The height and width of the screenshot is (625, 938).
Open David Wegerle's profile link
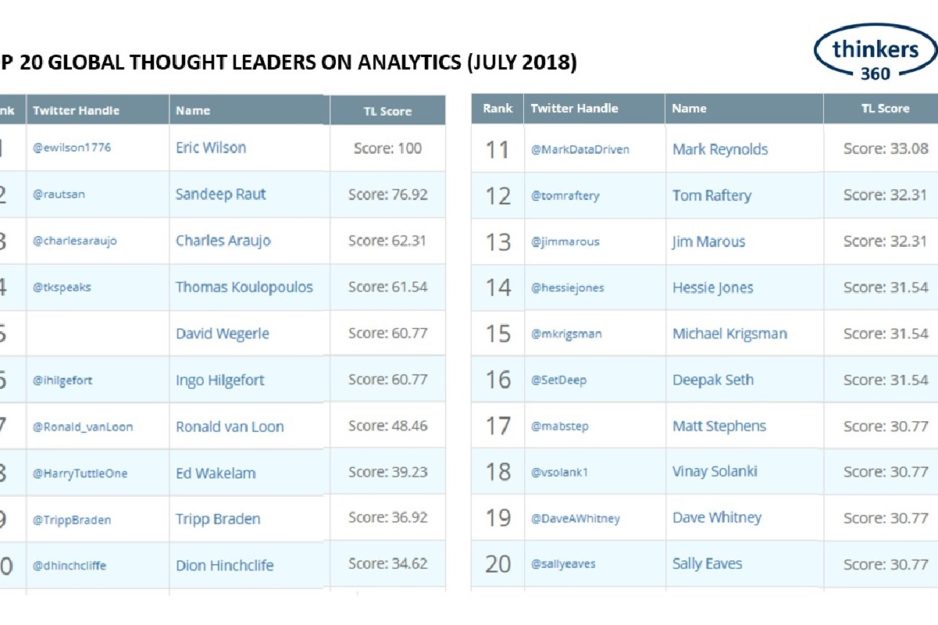point(222,334)
